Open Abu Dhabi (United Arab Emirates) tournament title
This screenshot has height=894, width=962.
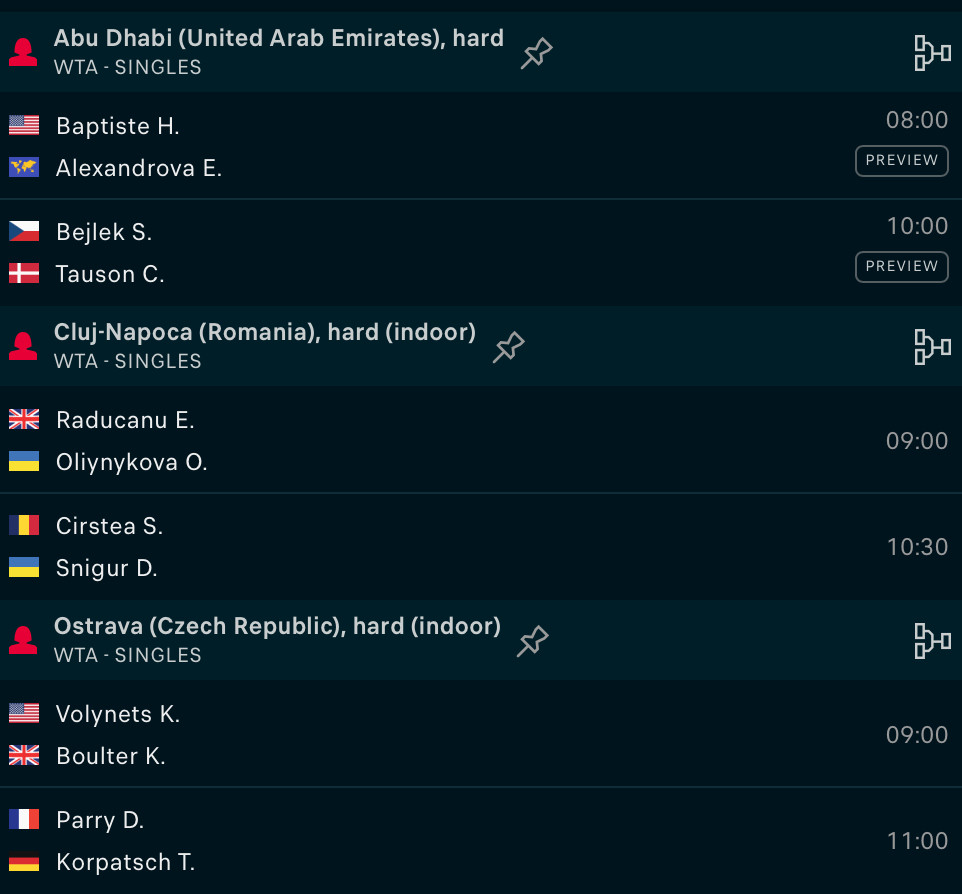click(x=279, y=38)
